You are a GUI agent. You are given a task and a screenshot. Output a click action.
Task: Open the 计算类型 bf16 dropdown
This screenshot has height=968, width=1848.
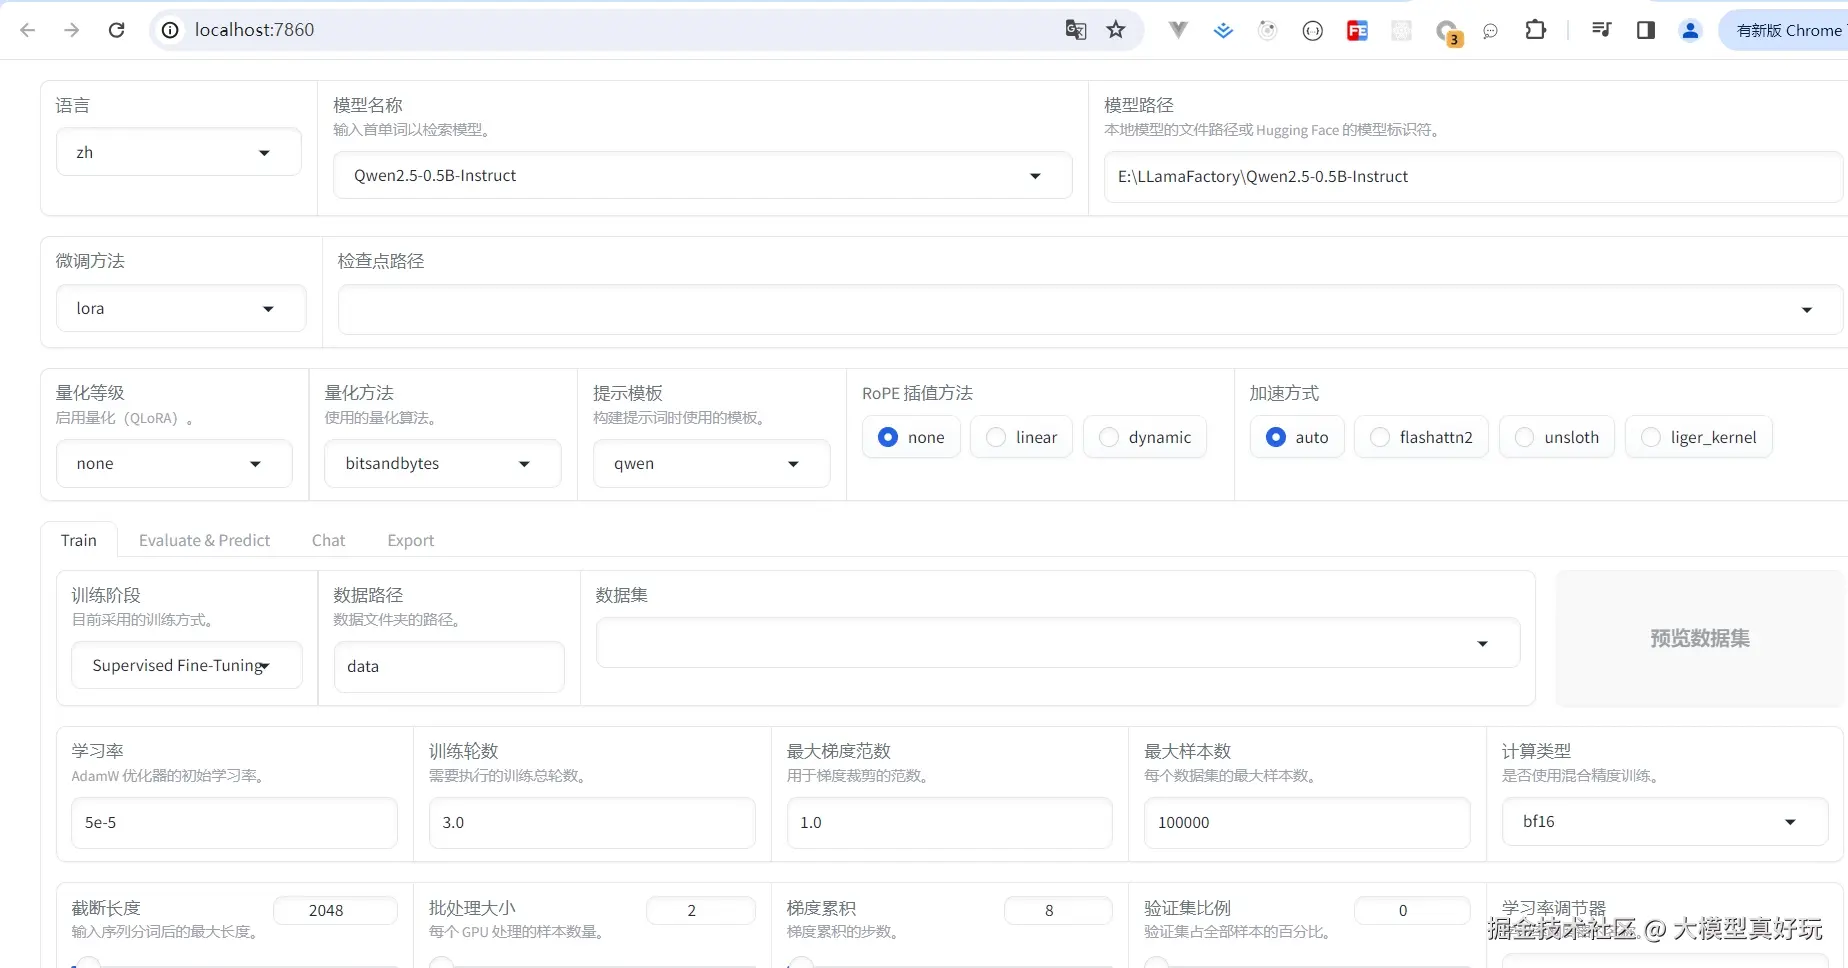1665,821
